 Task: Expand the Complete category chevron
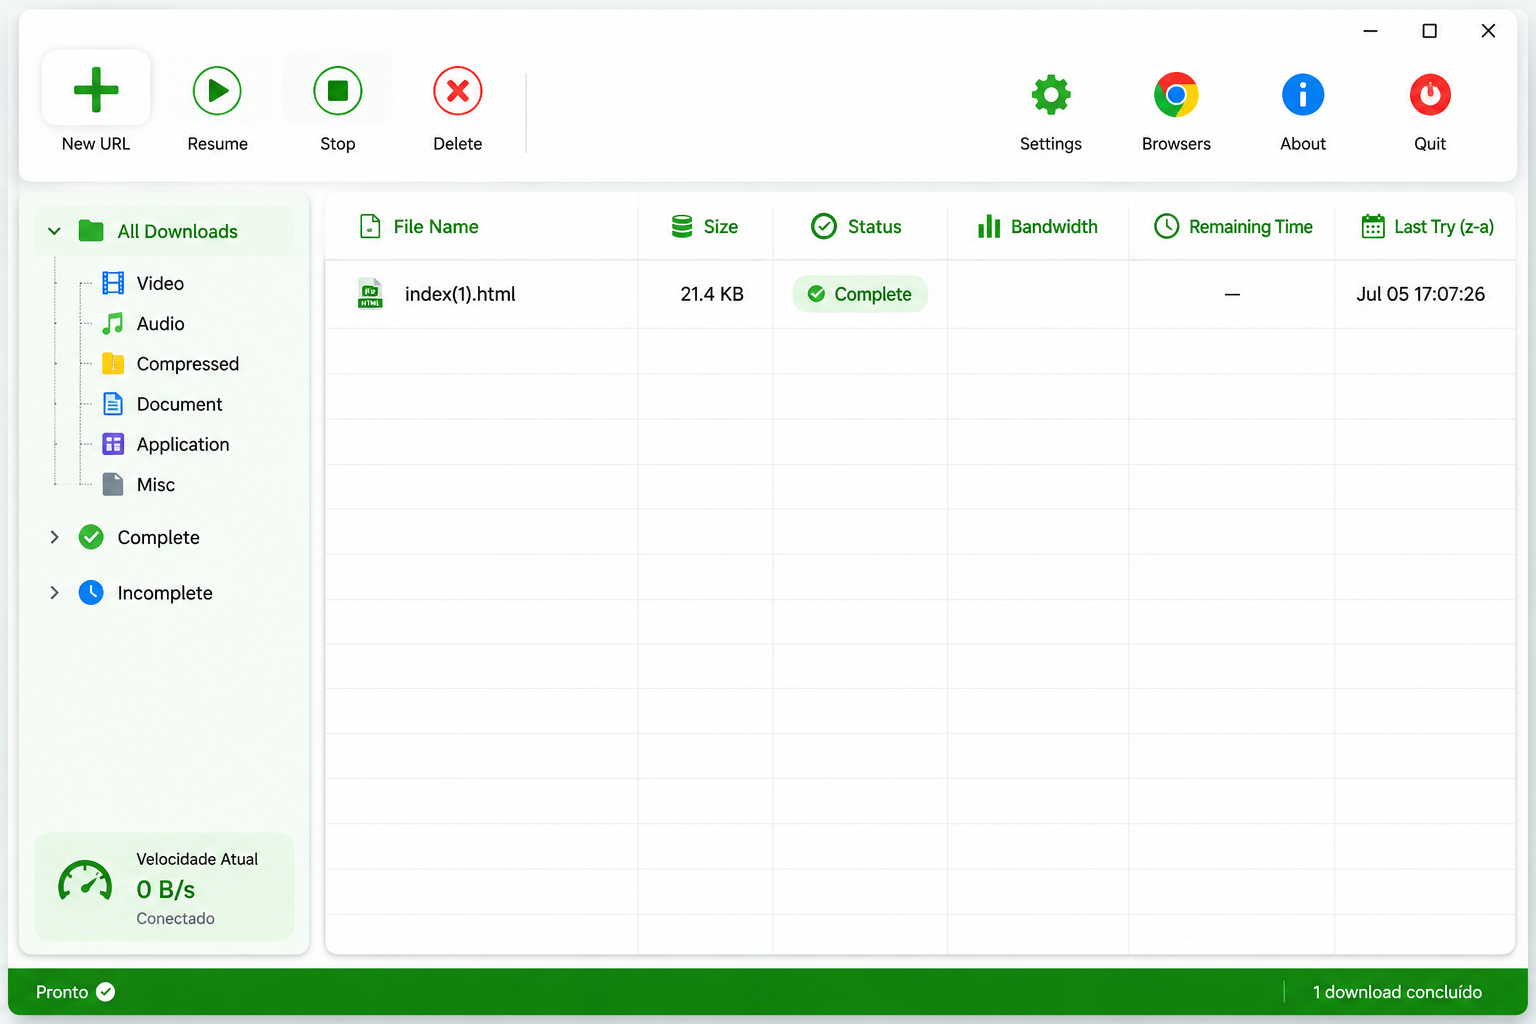click(54, 537)
